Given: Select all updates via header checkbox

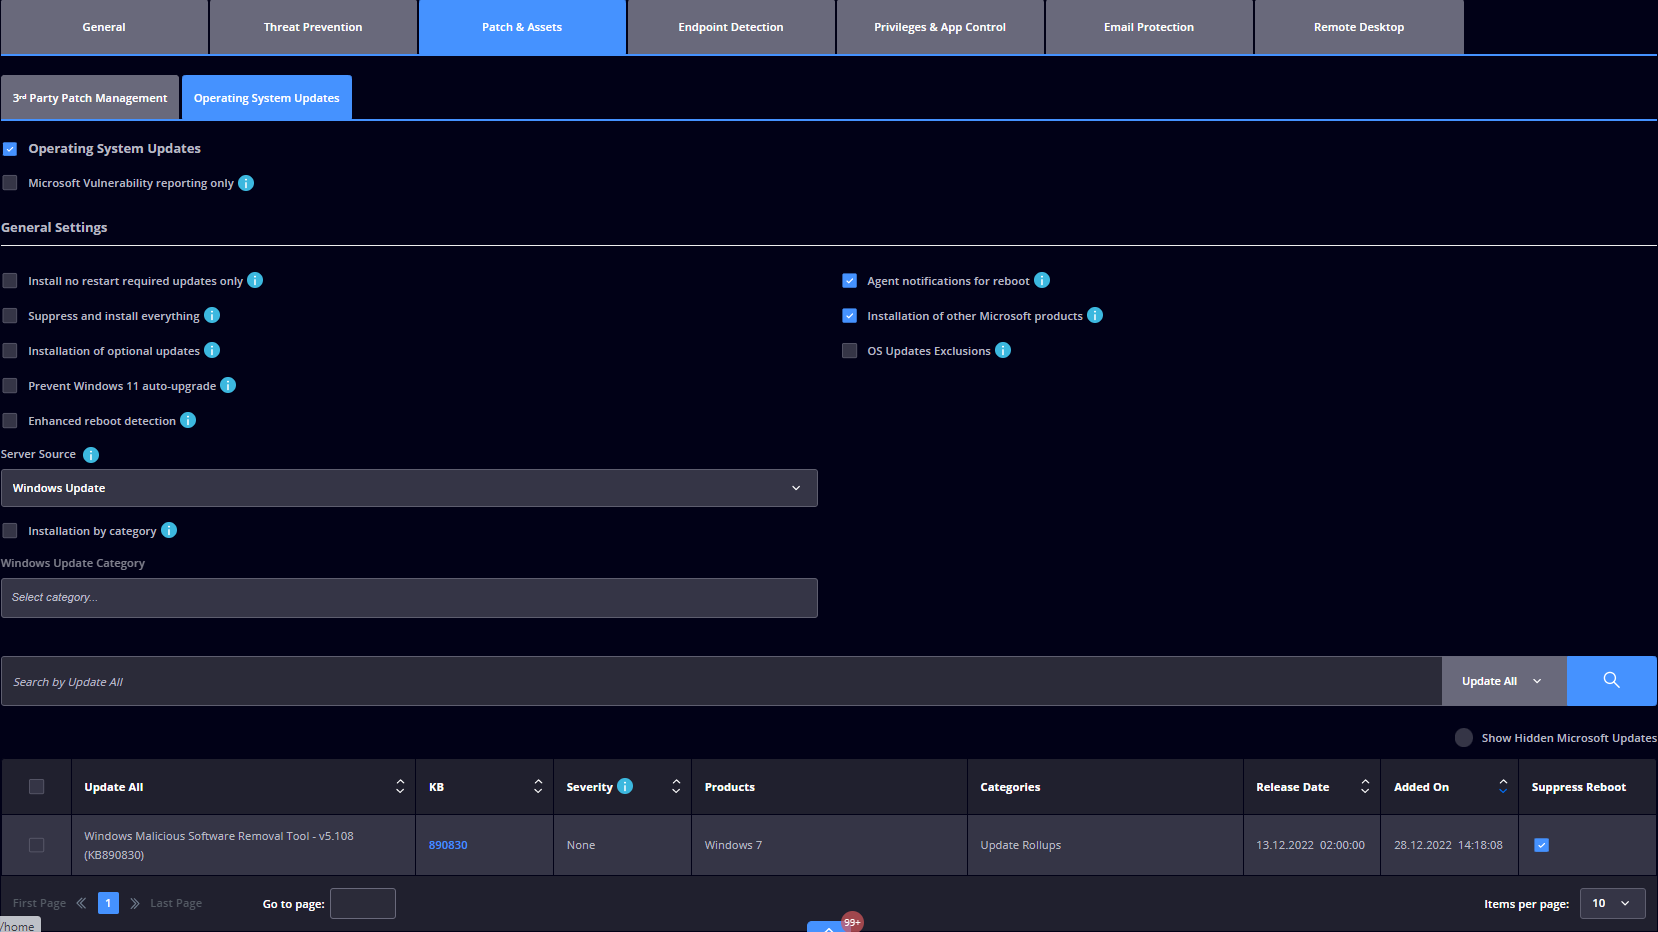Looking at the screenshot, I should click(x=37, y=787).
